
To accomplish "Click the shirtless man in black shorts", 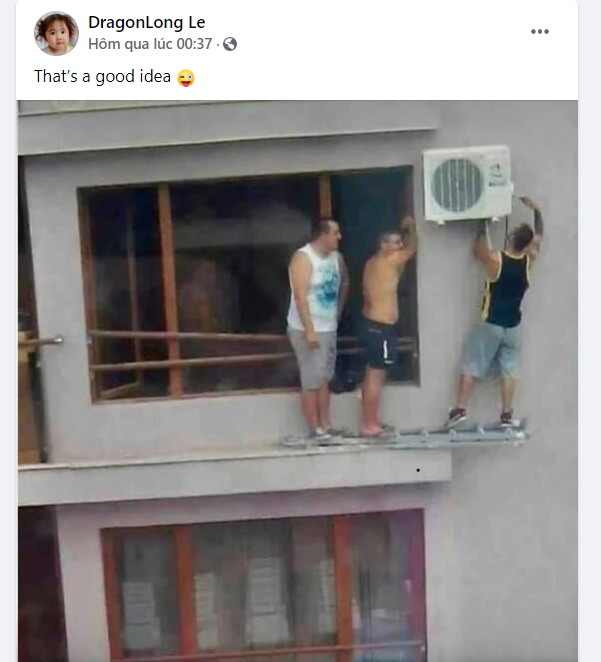I will 386,327.
